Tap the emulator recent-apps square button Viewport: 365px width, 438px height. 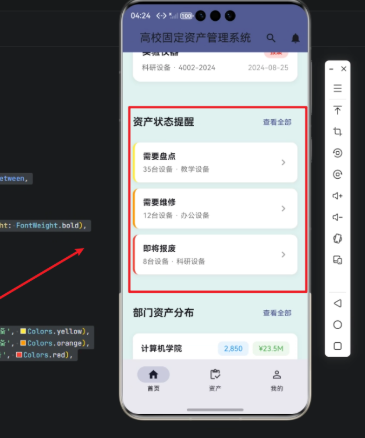pos(337,346)
